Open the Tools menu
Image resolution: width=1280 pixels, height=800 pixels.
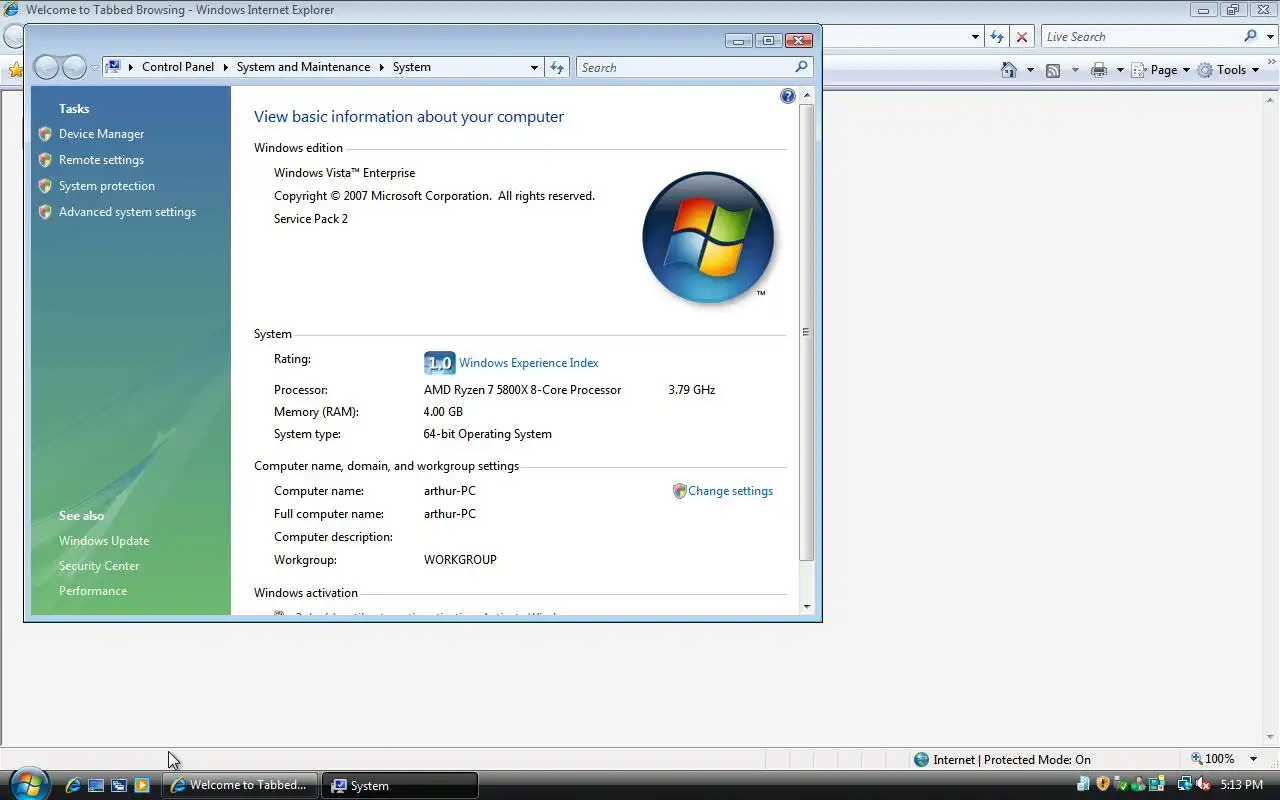pos(1229,70)
